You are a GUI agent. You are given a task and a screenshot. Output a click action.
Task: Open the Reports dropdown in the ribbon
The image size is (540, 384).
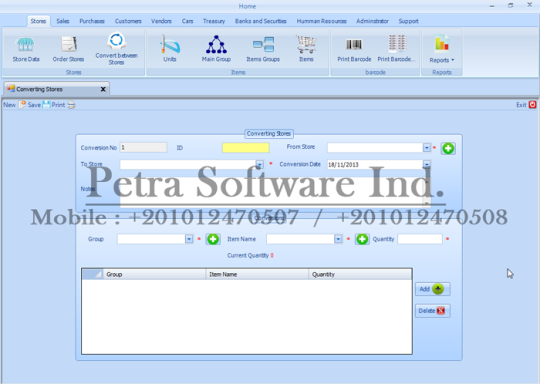click(x=442, y=49)
